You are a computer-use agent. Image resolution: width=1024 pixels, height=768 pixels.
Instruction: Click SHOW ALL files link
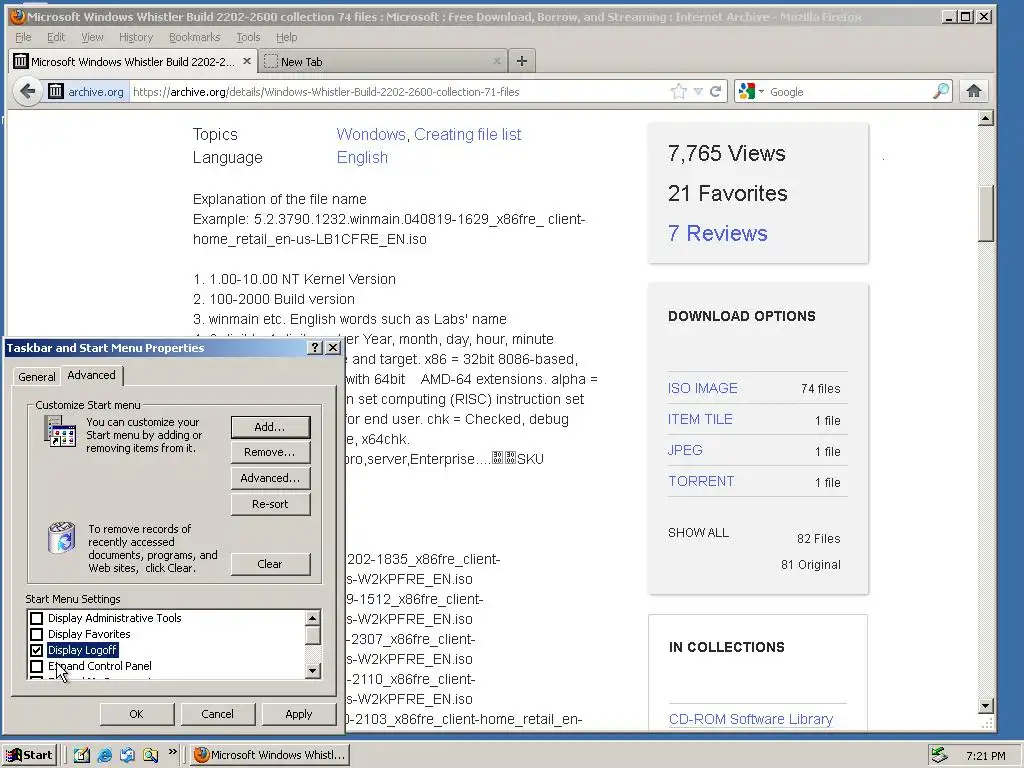698,533
